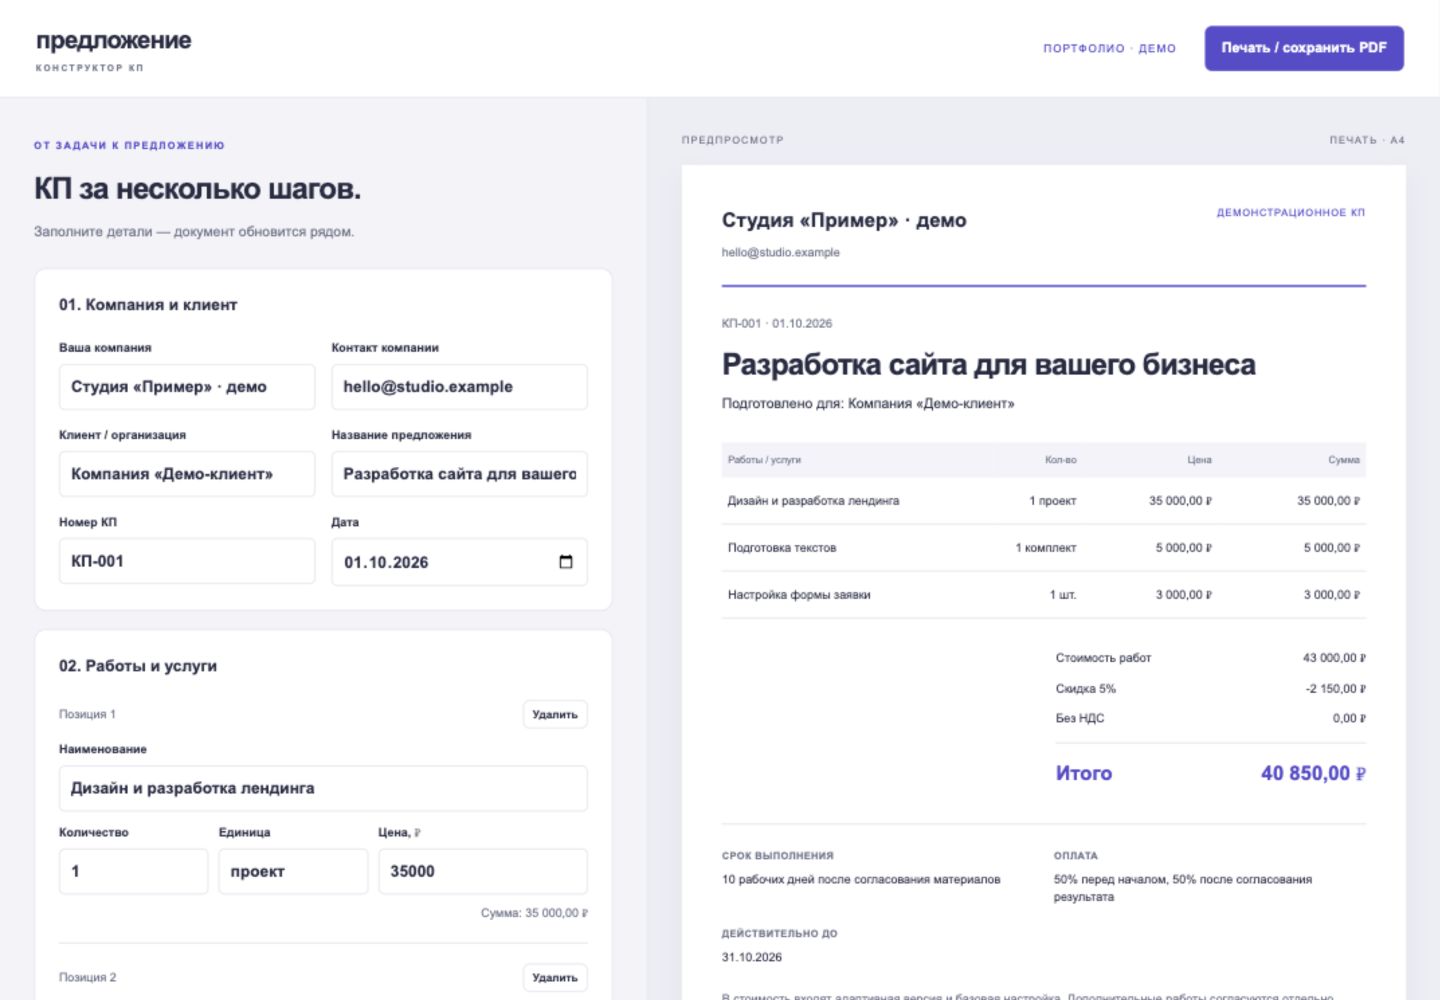Click the ПЕЧАТЬ · A4 label above preview
Image resolution: width=1440 pixels, height=1000 pixels.
pyautogui.click(x=1367, y=140)
